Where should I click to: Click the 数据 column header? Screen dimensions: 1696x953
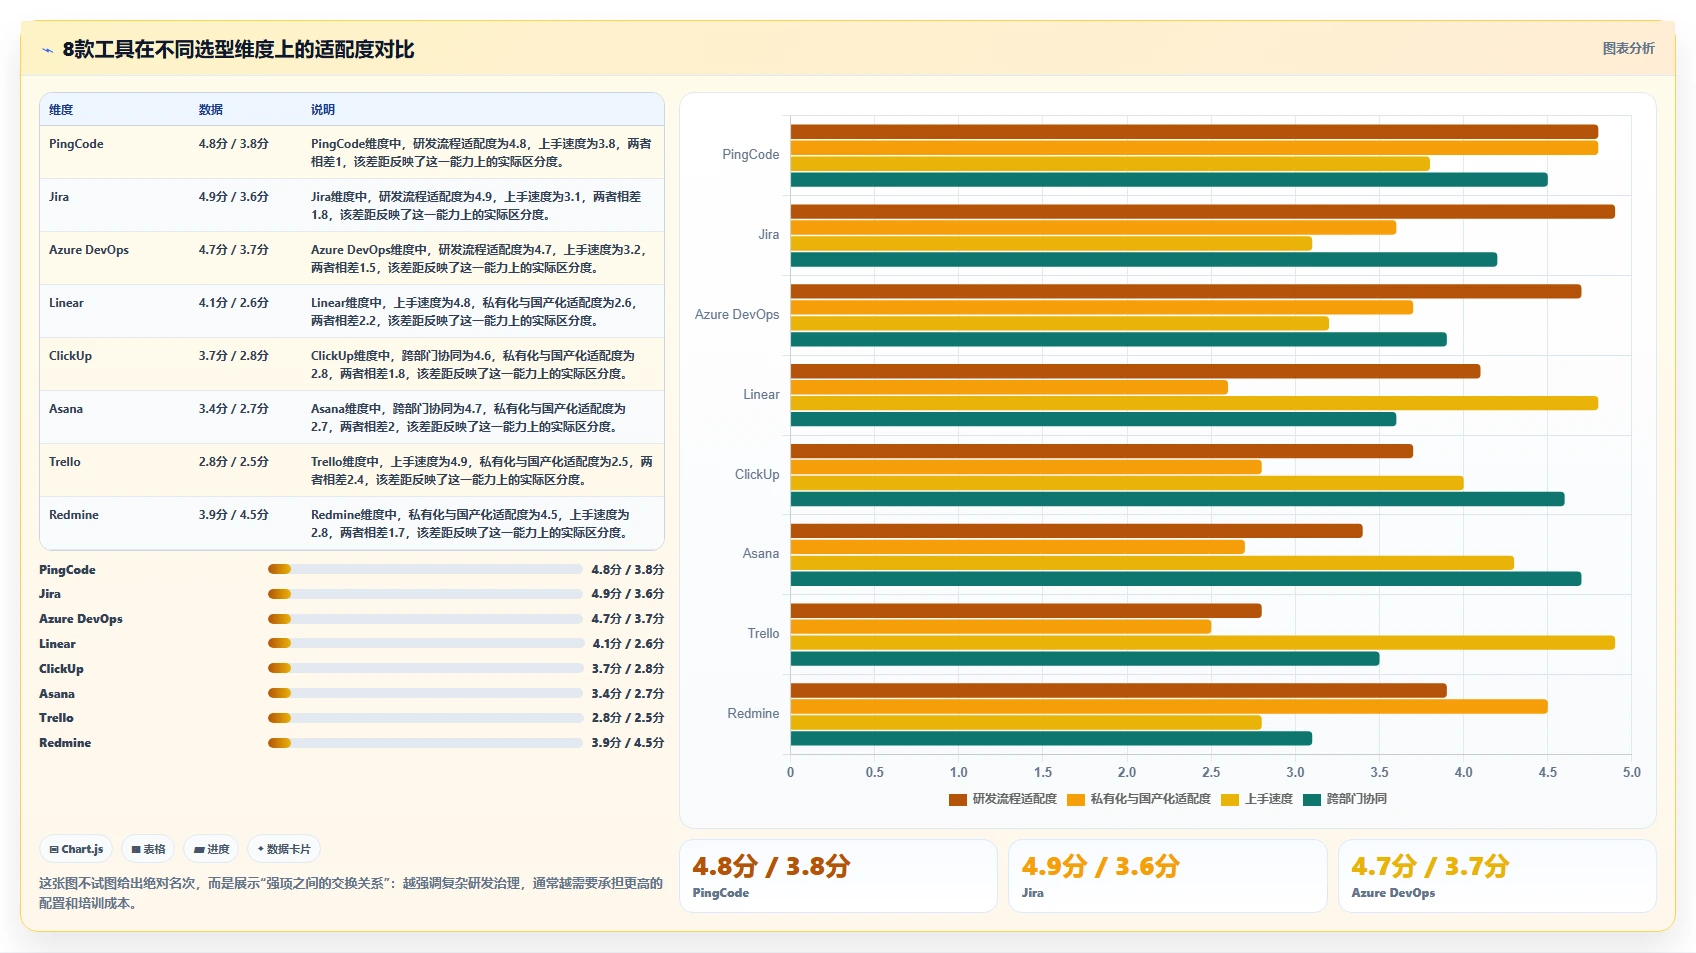tap(210, 110)
